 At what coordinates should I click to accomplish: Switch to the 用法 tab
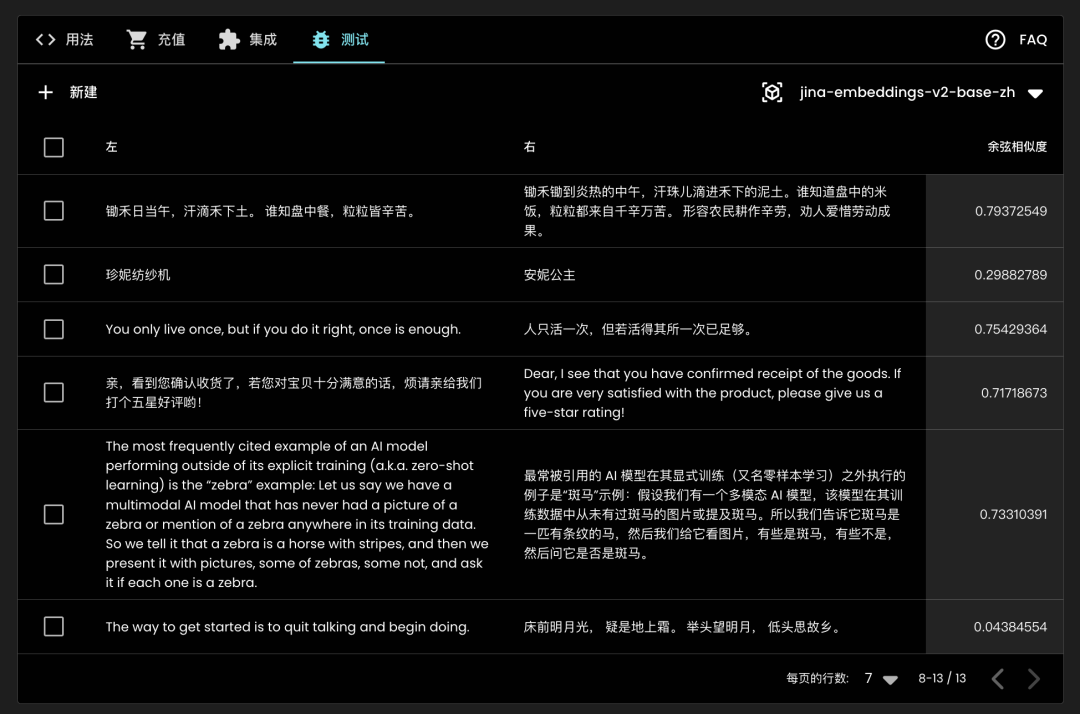[64, 39]
